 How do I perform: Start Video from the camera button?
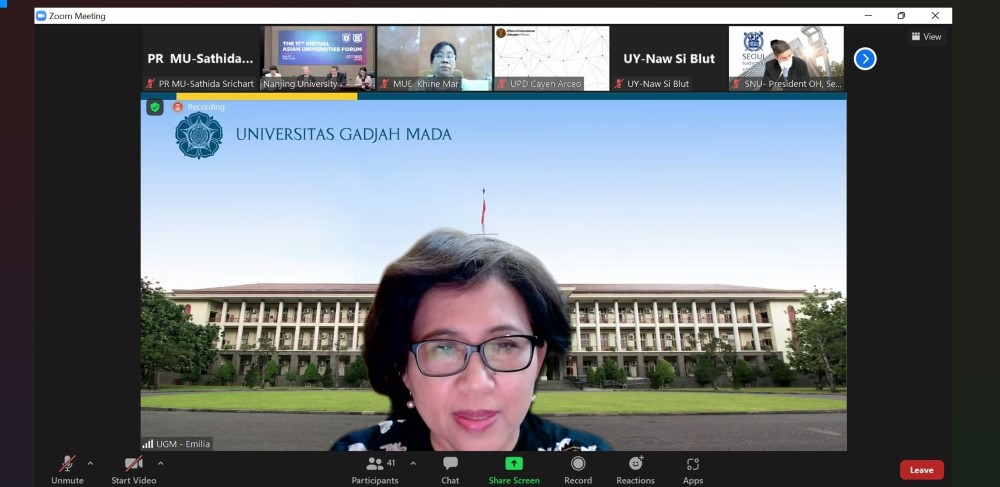click(133, 465)
